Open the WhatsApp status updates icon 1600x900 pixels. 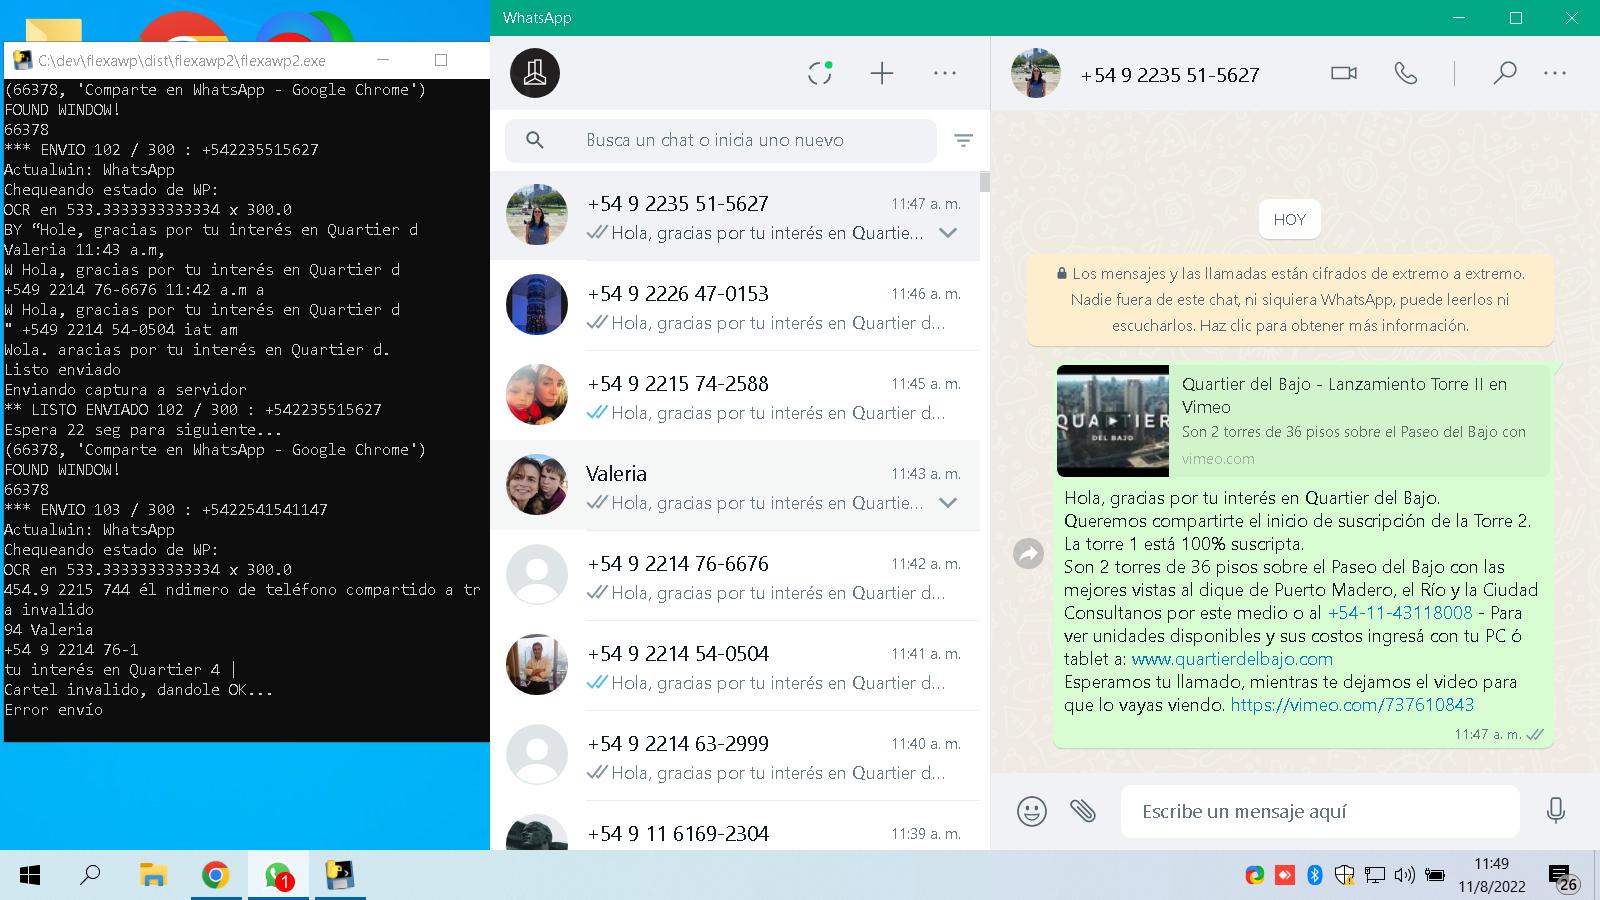[x=820, y=73]
